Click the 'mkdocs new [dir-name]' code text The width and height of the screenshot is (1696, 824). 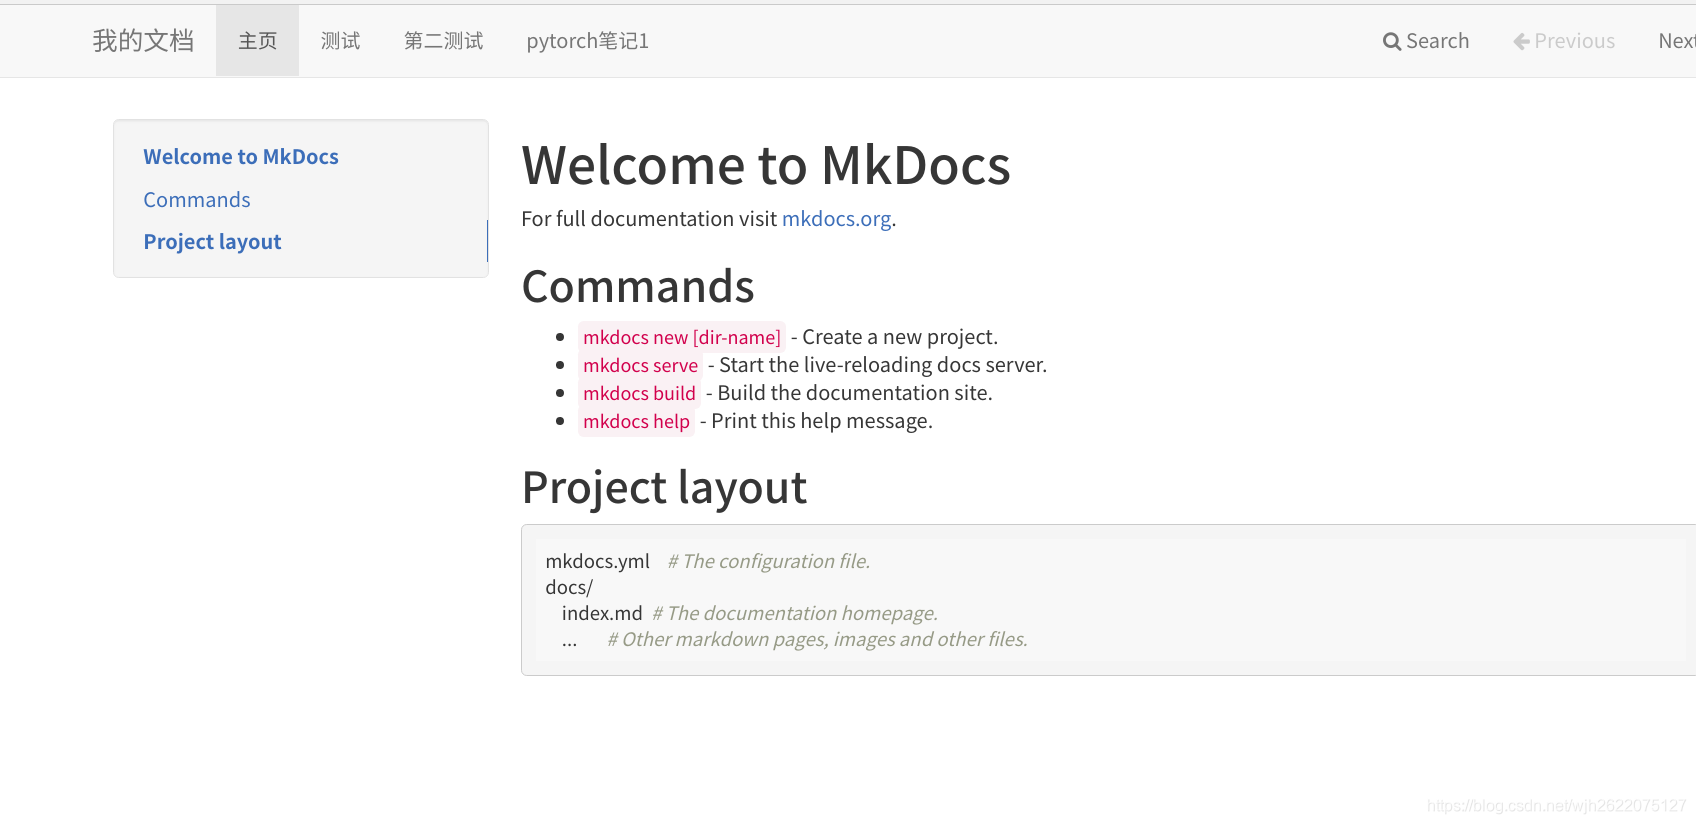[x=682, y=338]
